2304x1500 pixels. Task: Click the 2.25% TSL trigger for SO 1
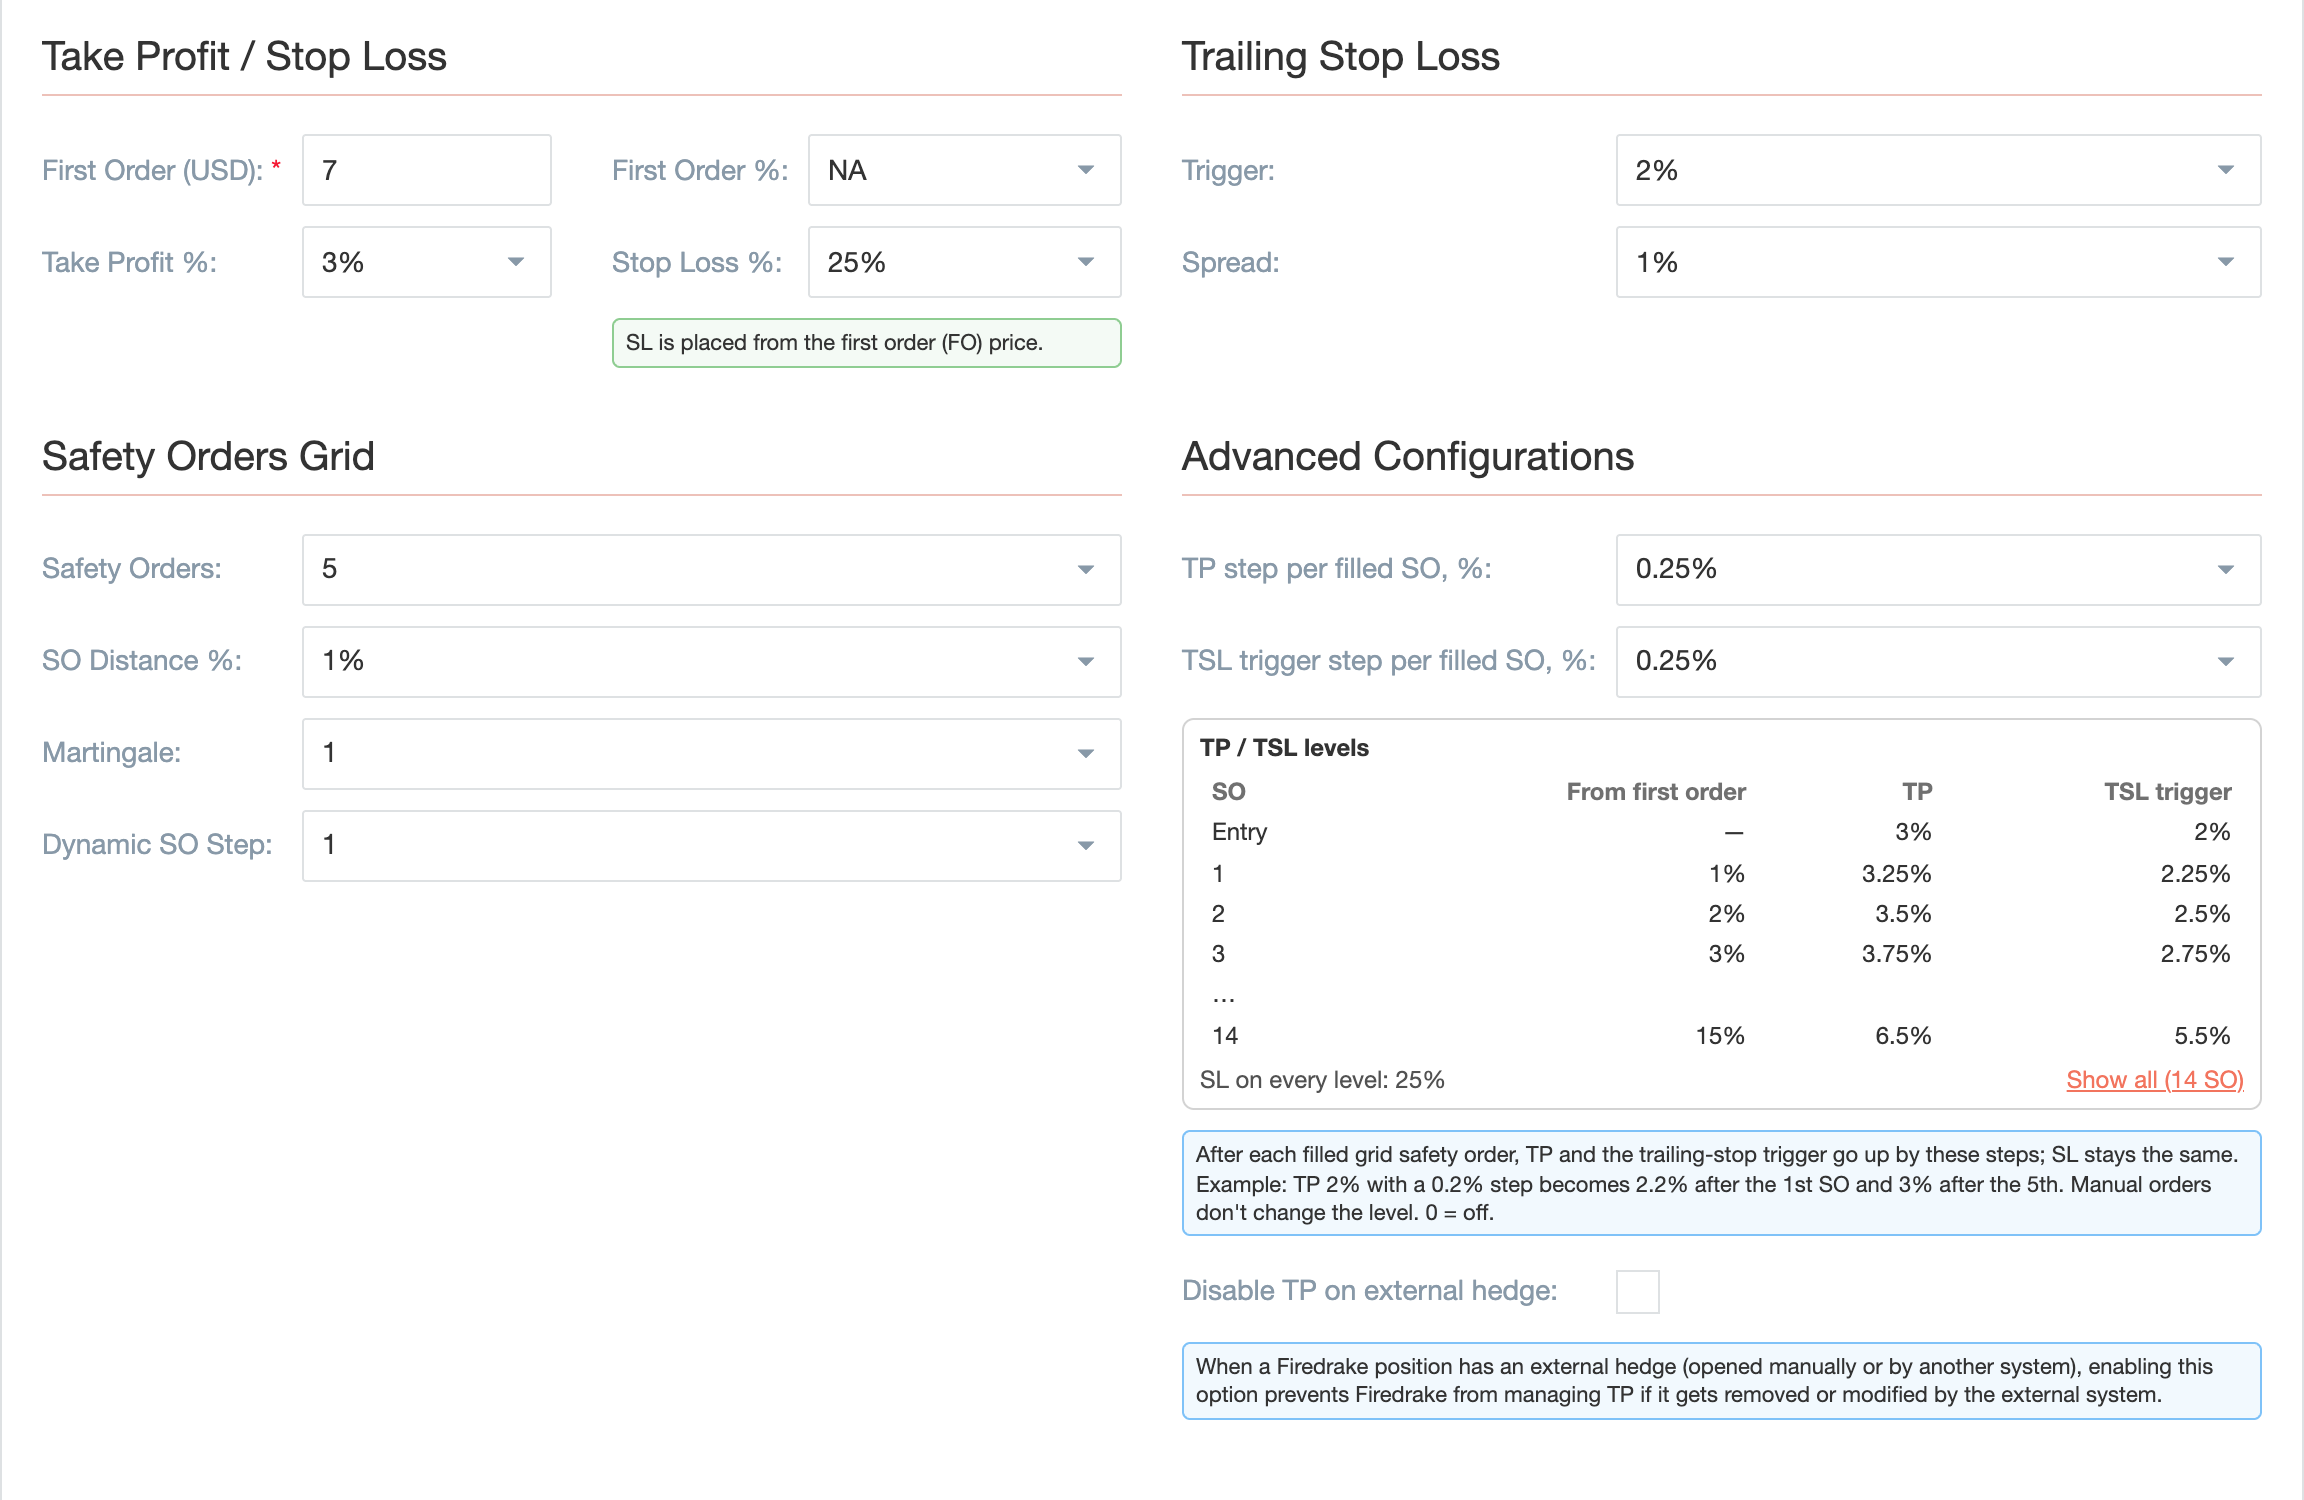click(x=2195, y=874)
